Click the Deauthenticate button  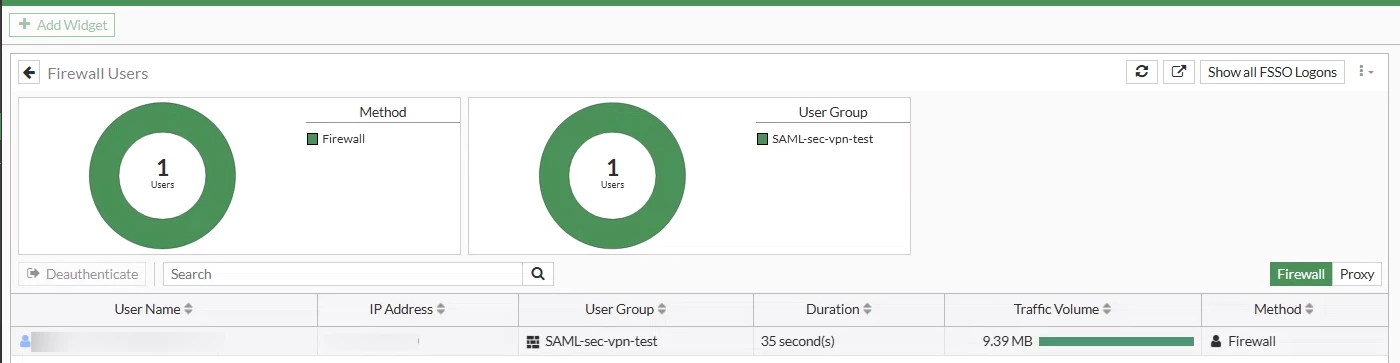tap(82, 274)
